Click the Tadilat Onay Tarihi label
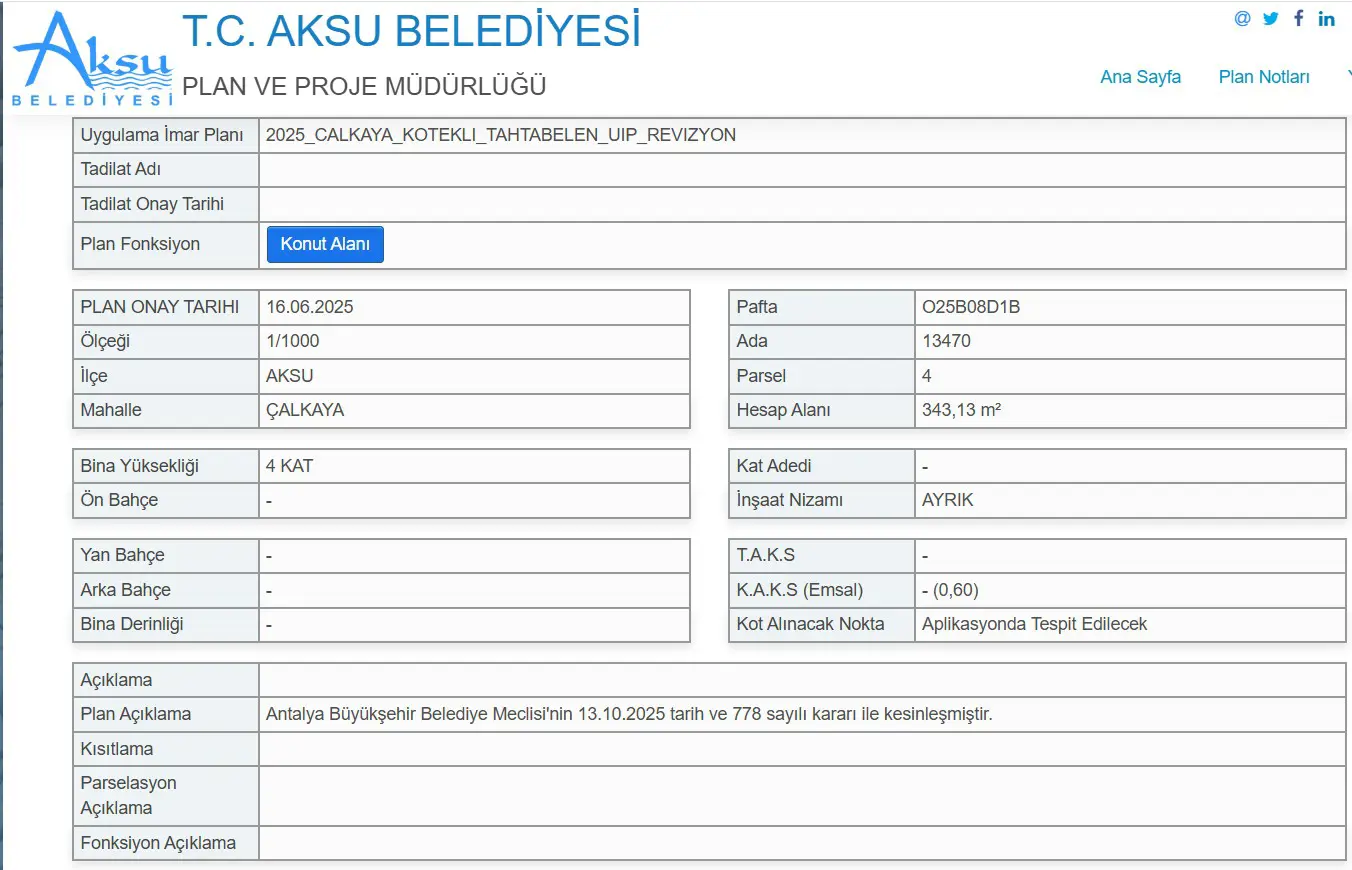Image resolution: width=1352 pixels, height=870 pixels. pos(152,204)
